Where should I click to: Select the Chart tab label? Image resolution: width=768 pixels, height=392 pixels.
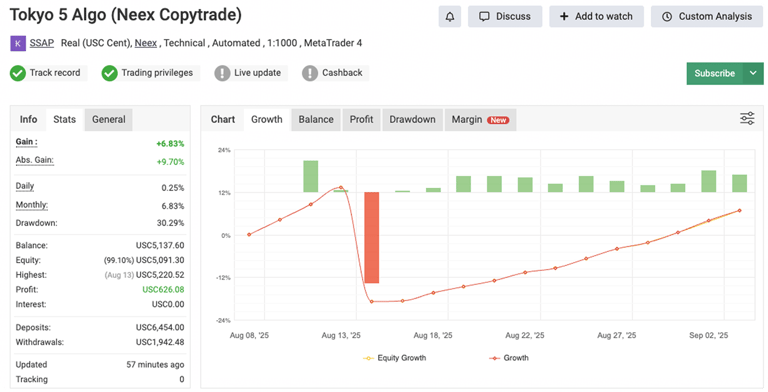[x=223, y=120]
